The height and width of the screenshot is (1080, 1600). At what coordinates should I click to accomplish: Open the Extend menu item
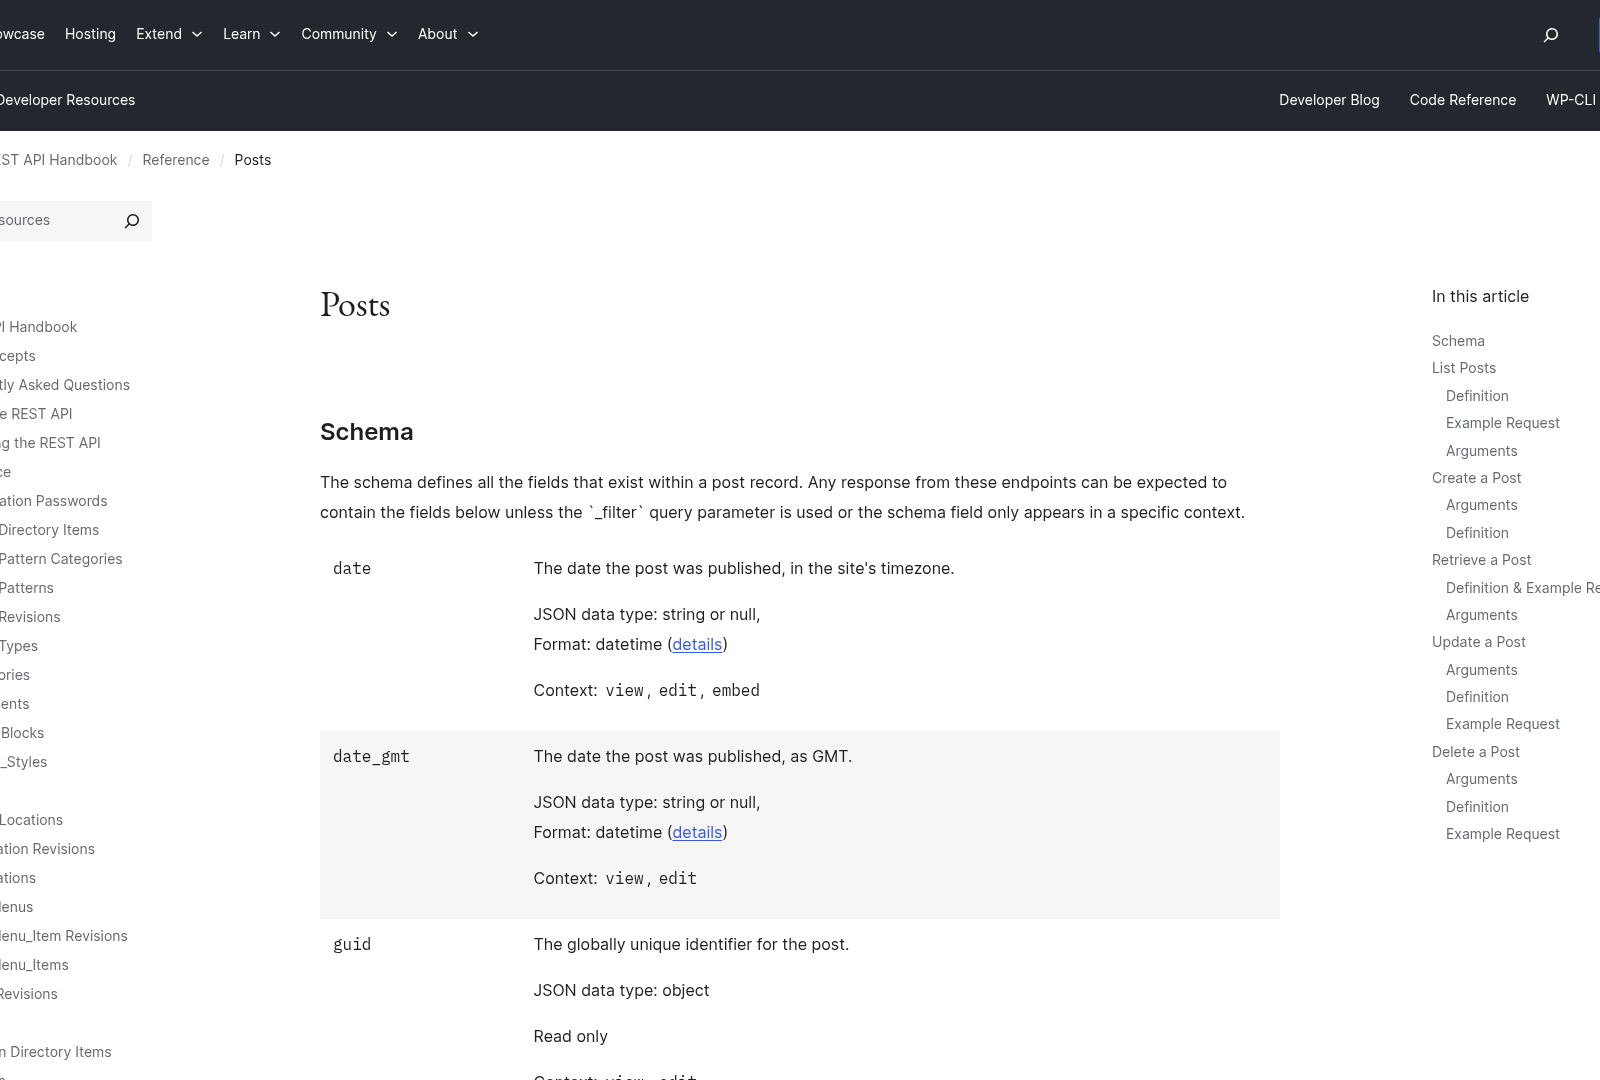pyautogui.click(x=159, y=34)
